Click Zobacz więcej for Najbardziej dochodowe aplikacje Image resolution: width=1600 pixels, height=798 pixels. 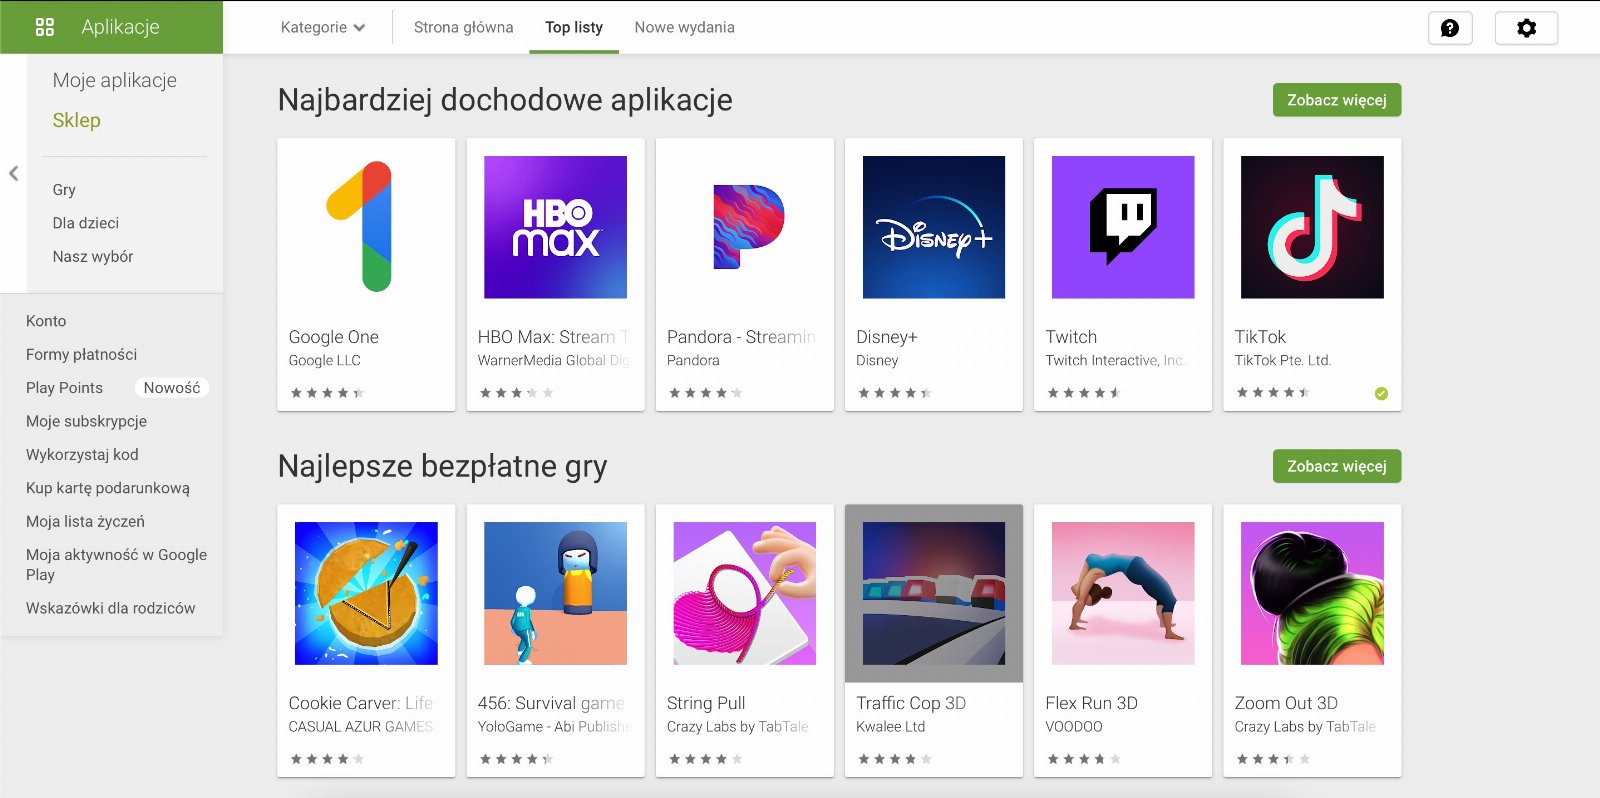pyautogui.click(x=1337, y=100)
